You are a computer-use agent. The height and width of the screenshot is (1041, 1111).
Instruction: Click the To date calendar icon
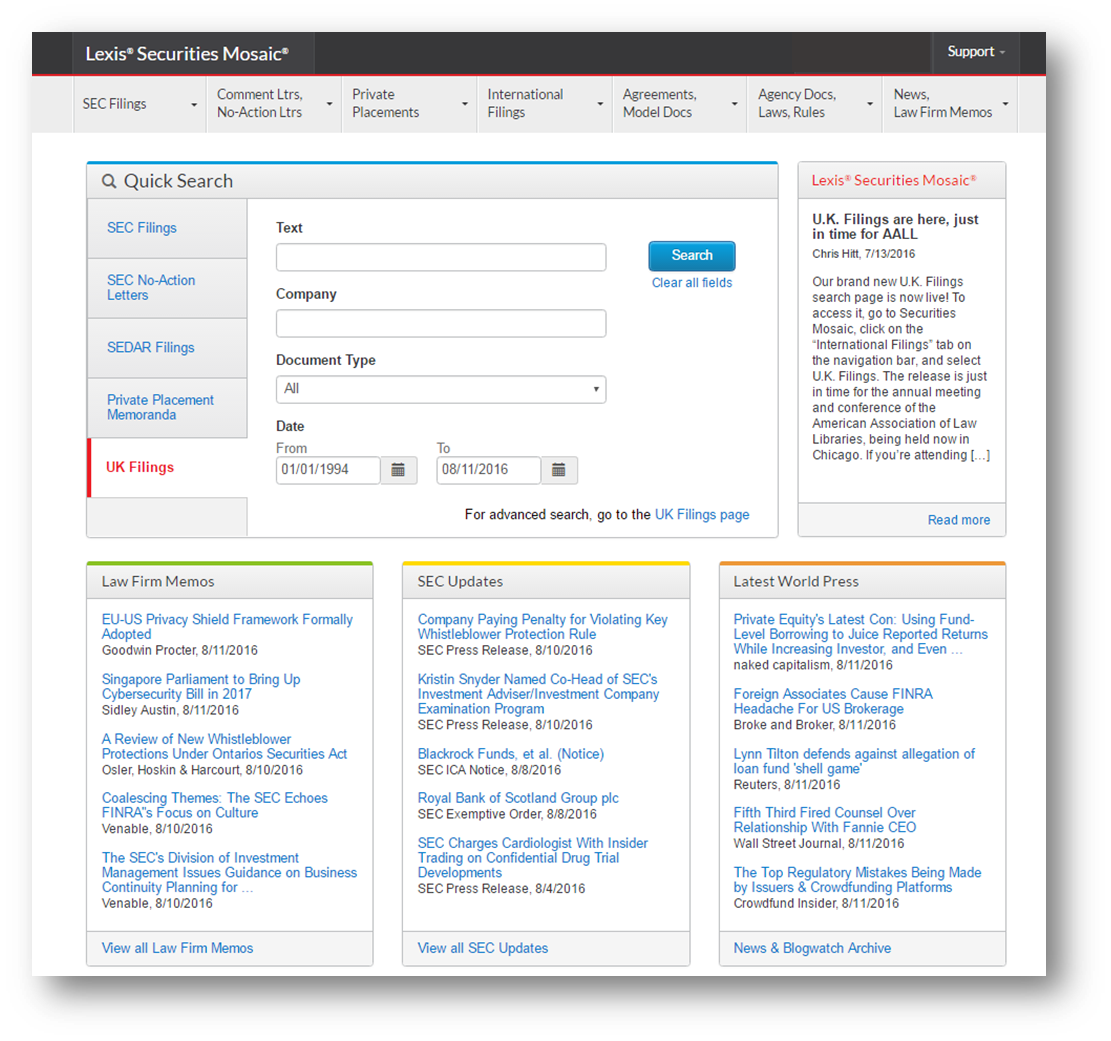click(559, 470)
